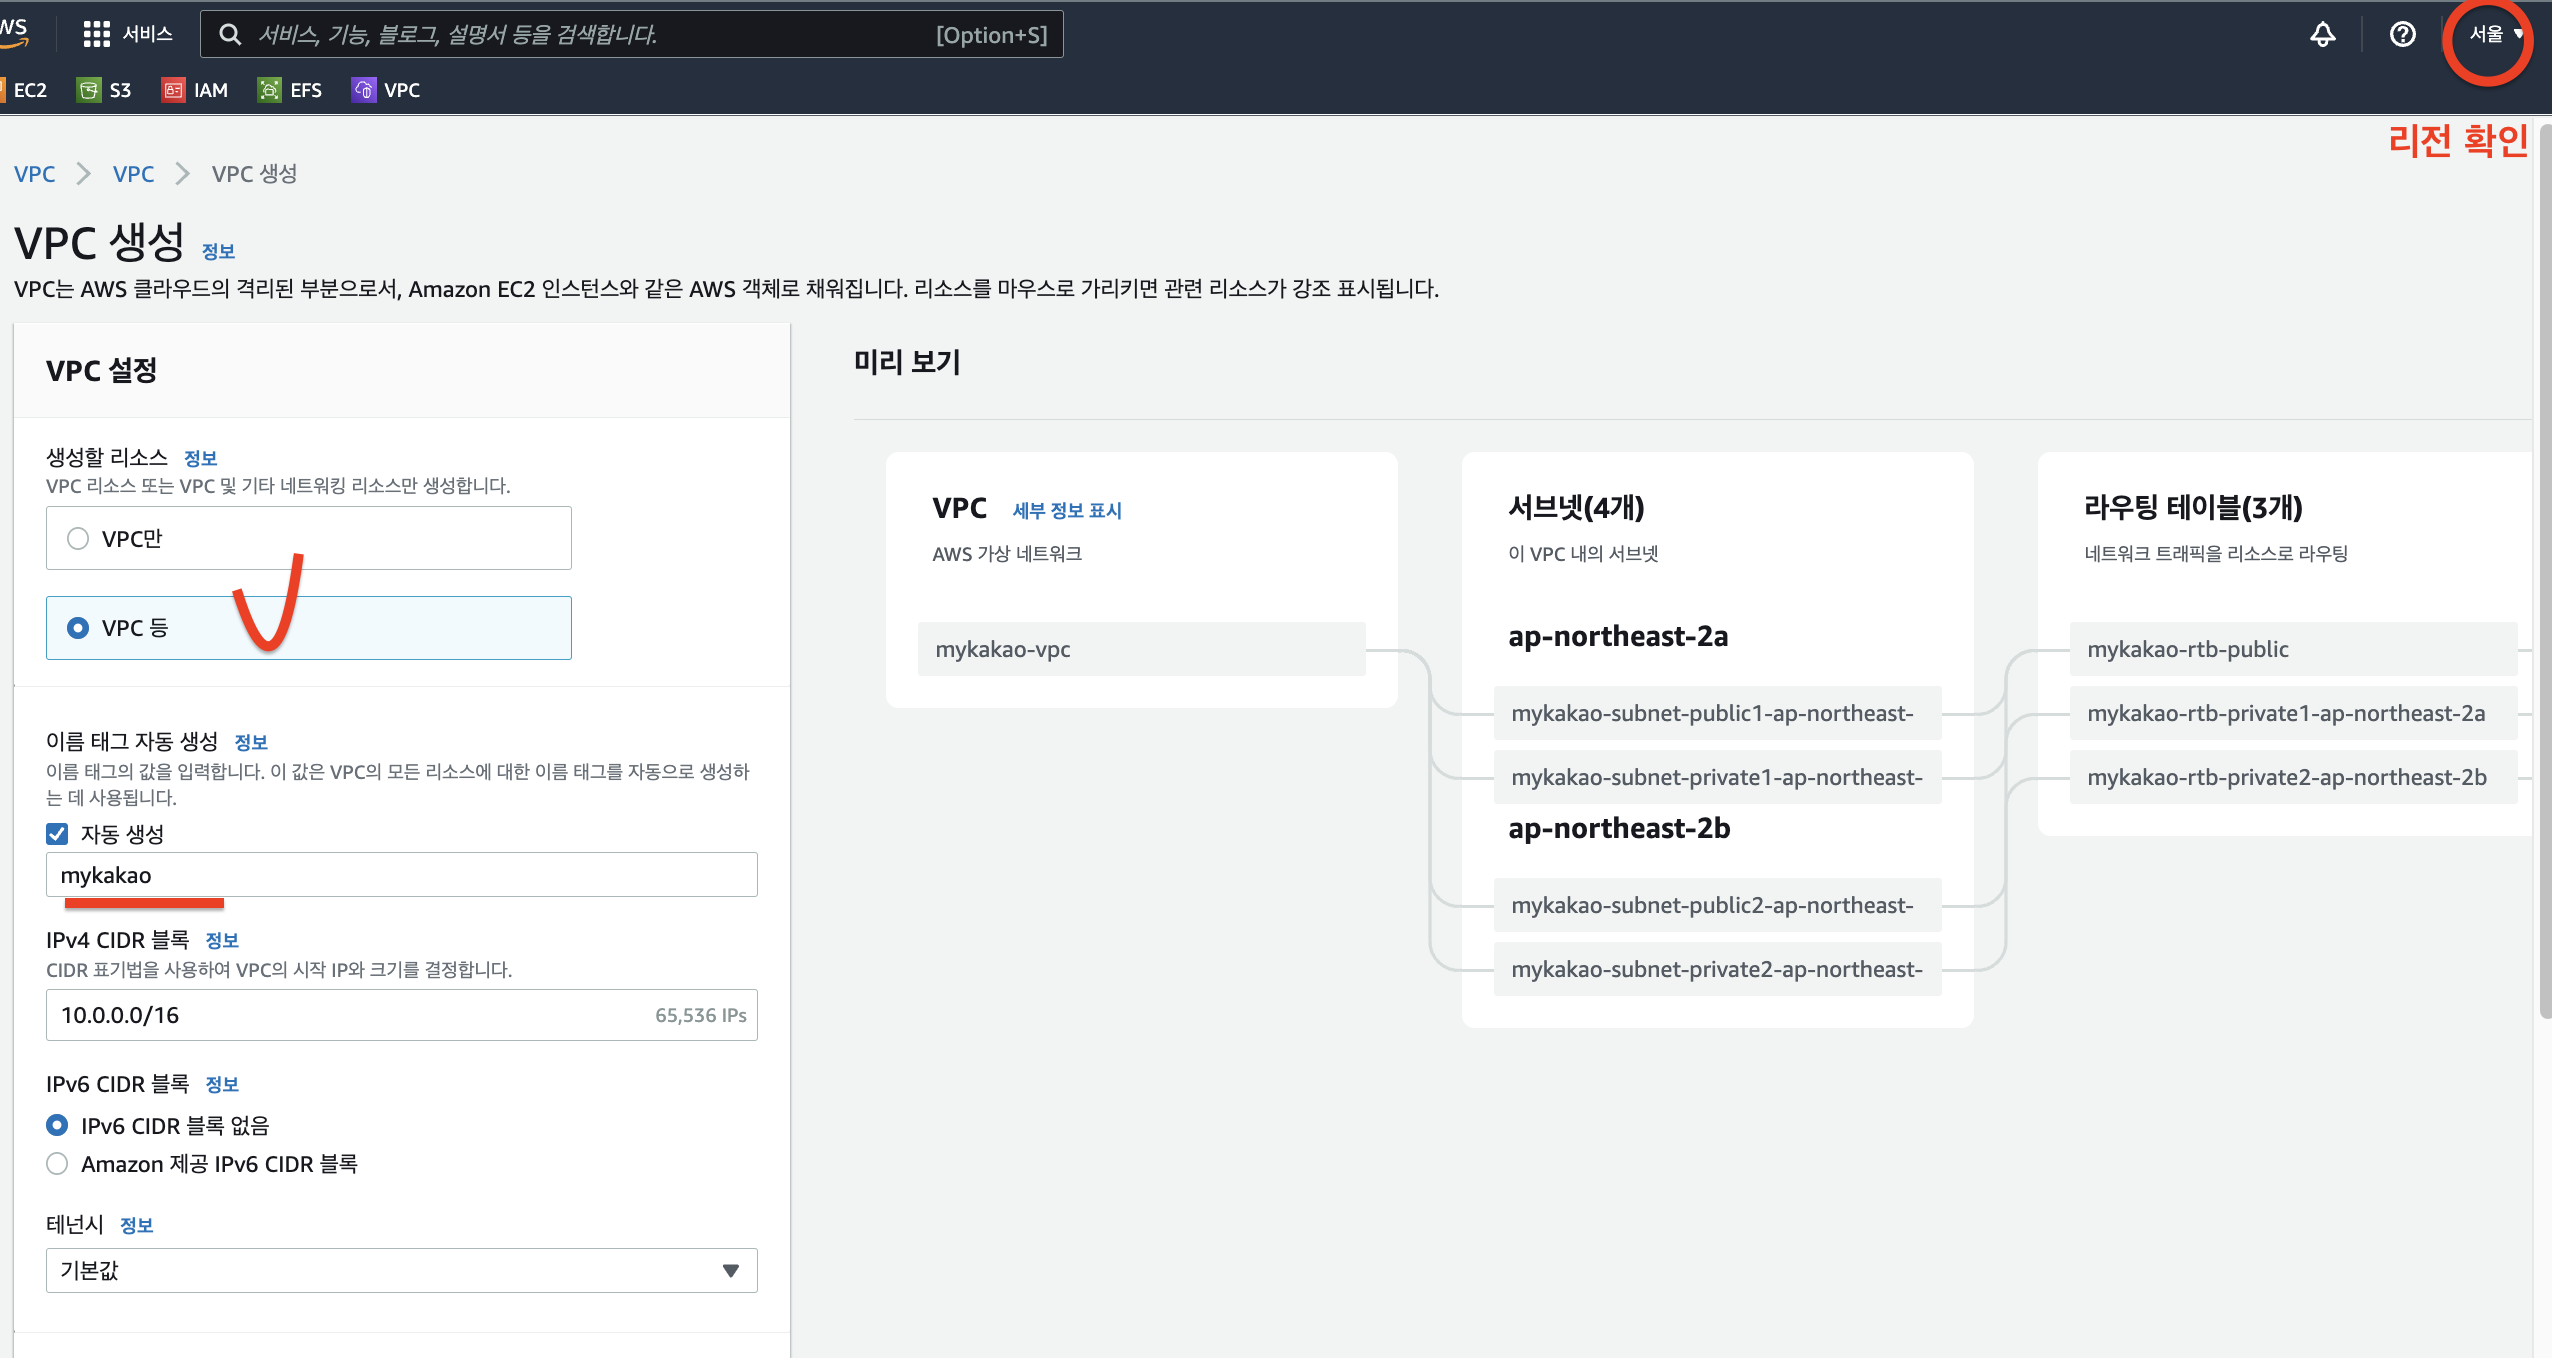
Task: Open 정보 link next to 이름 태그 자동 생성
Action: (x=251, y=742)
